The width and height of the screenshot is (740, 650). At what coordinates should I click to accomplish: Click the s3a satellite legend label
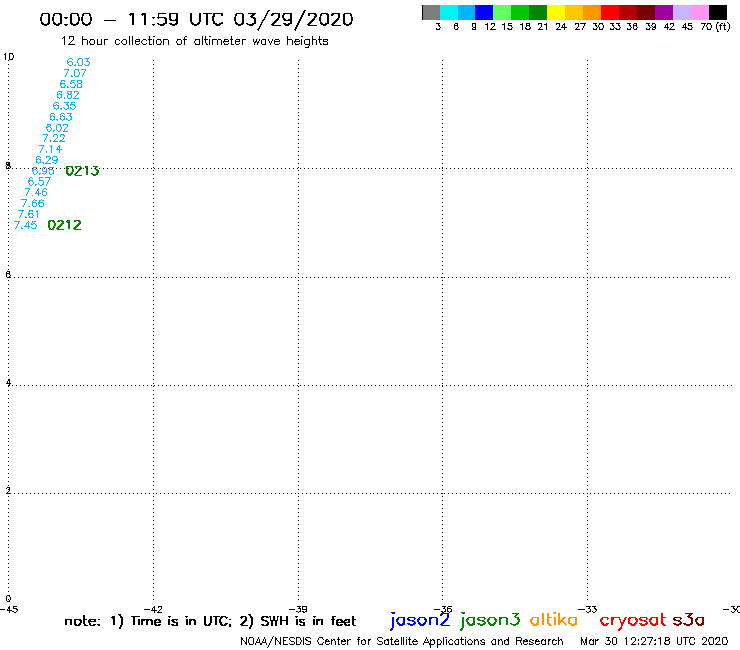point(689,620)
